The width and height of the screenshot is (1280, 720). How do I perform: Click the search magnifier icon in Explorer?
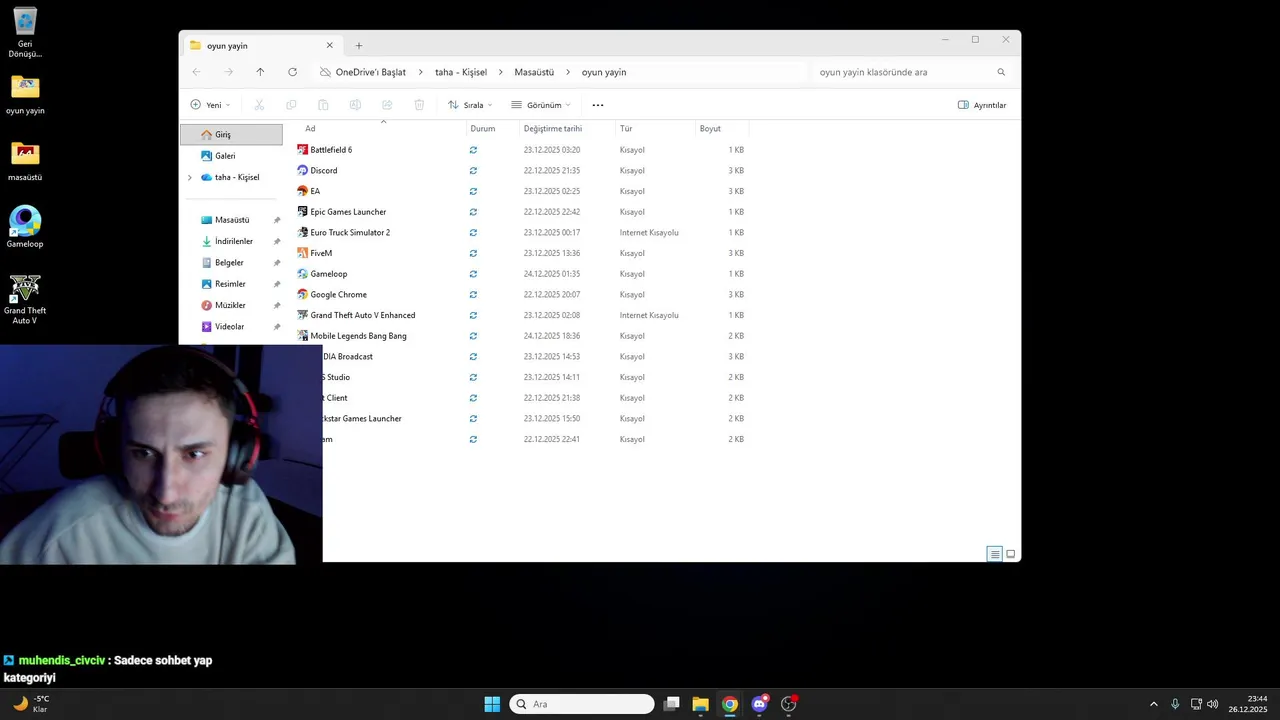[1001, 72]
